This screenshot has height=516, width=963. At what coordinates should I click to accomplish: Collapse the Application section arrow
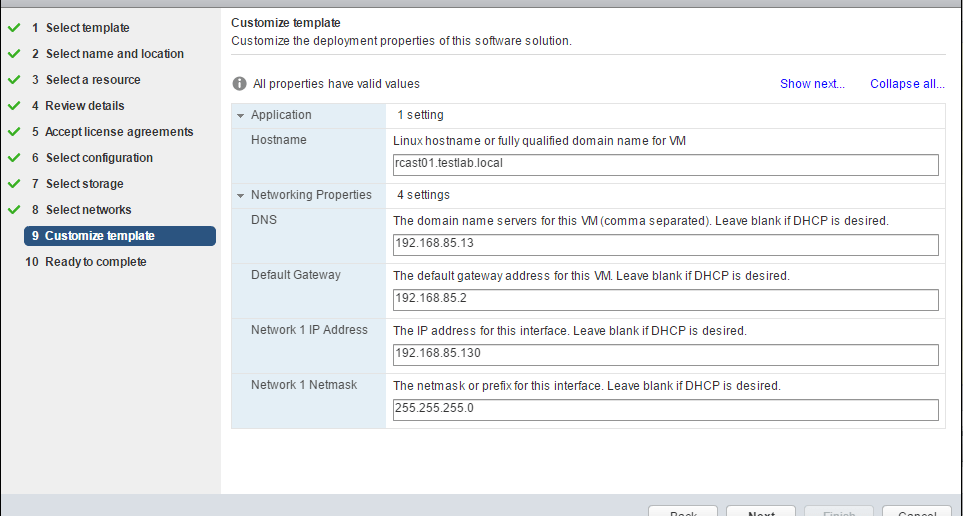(241, 115)
